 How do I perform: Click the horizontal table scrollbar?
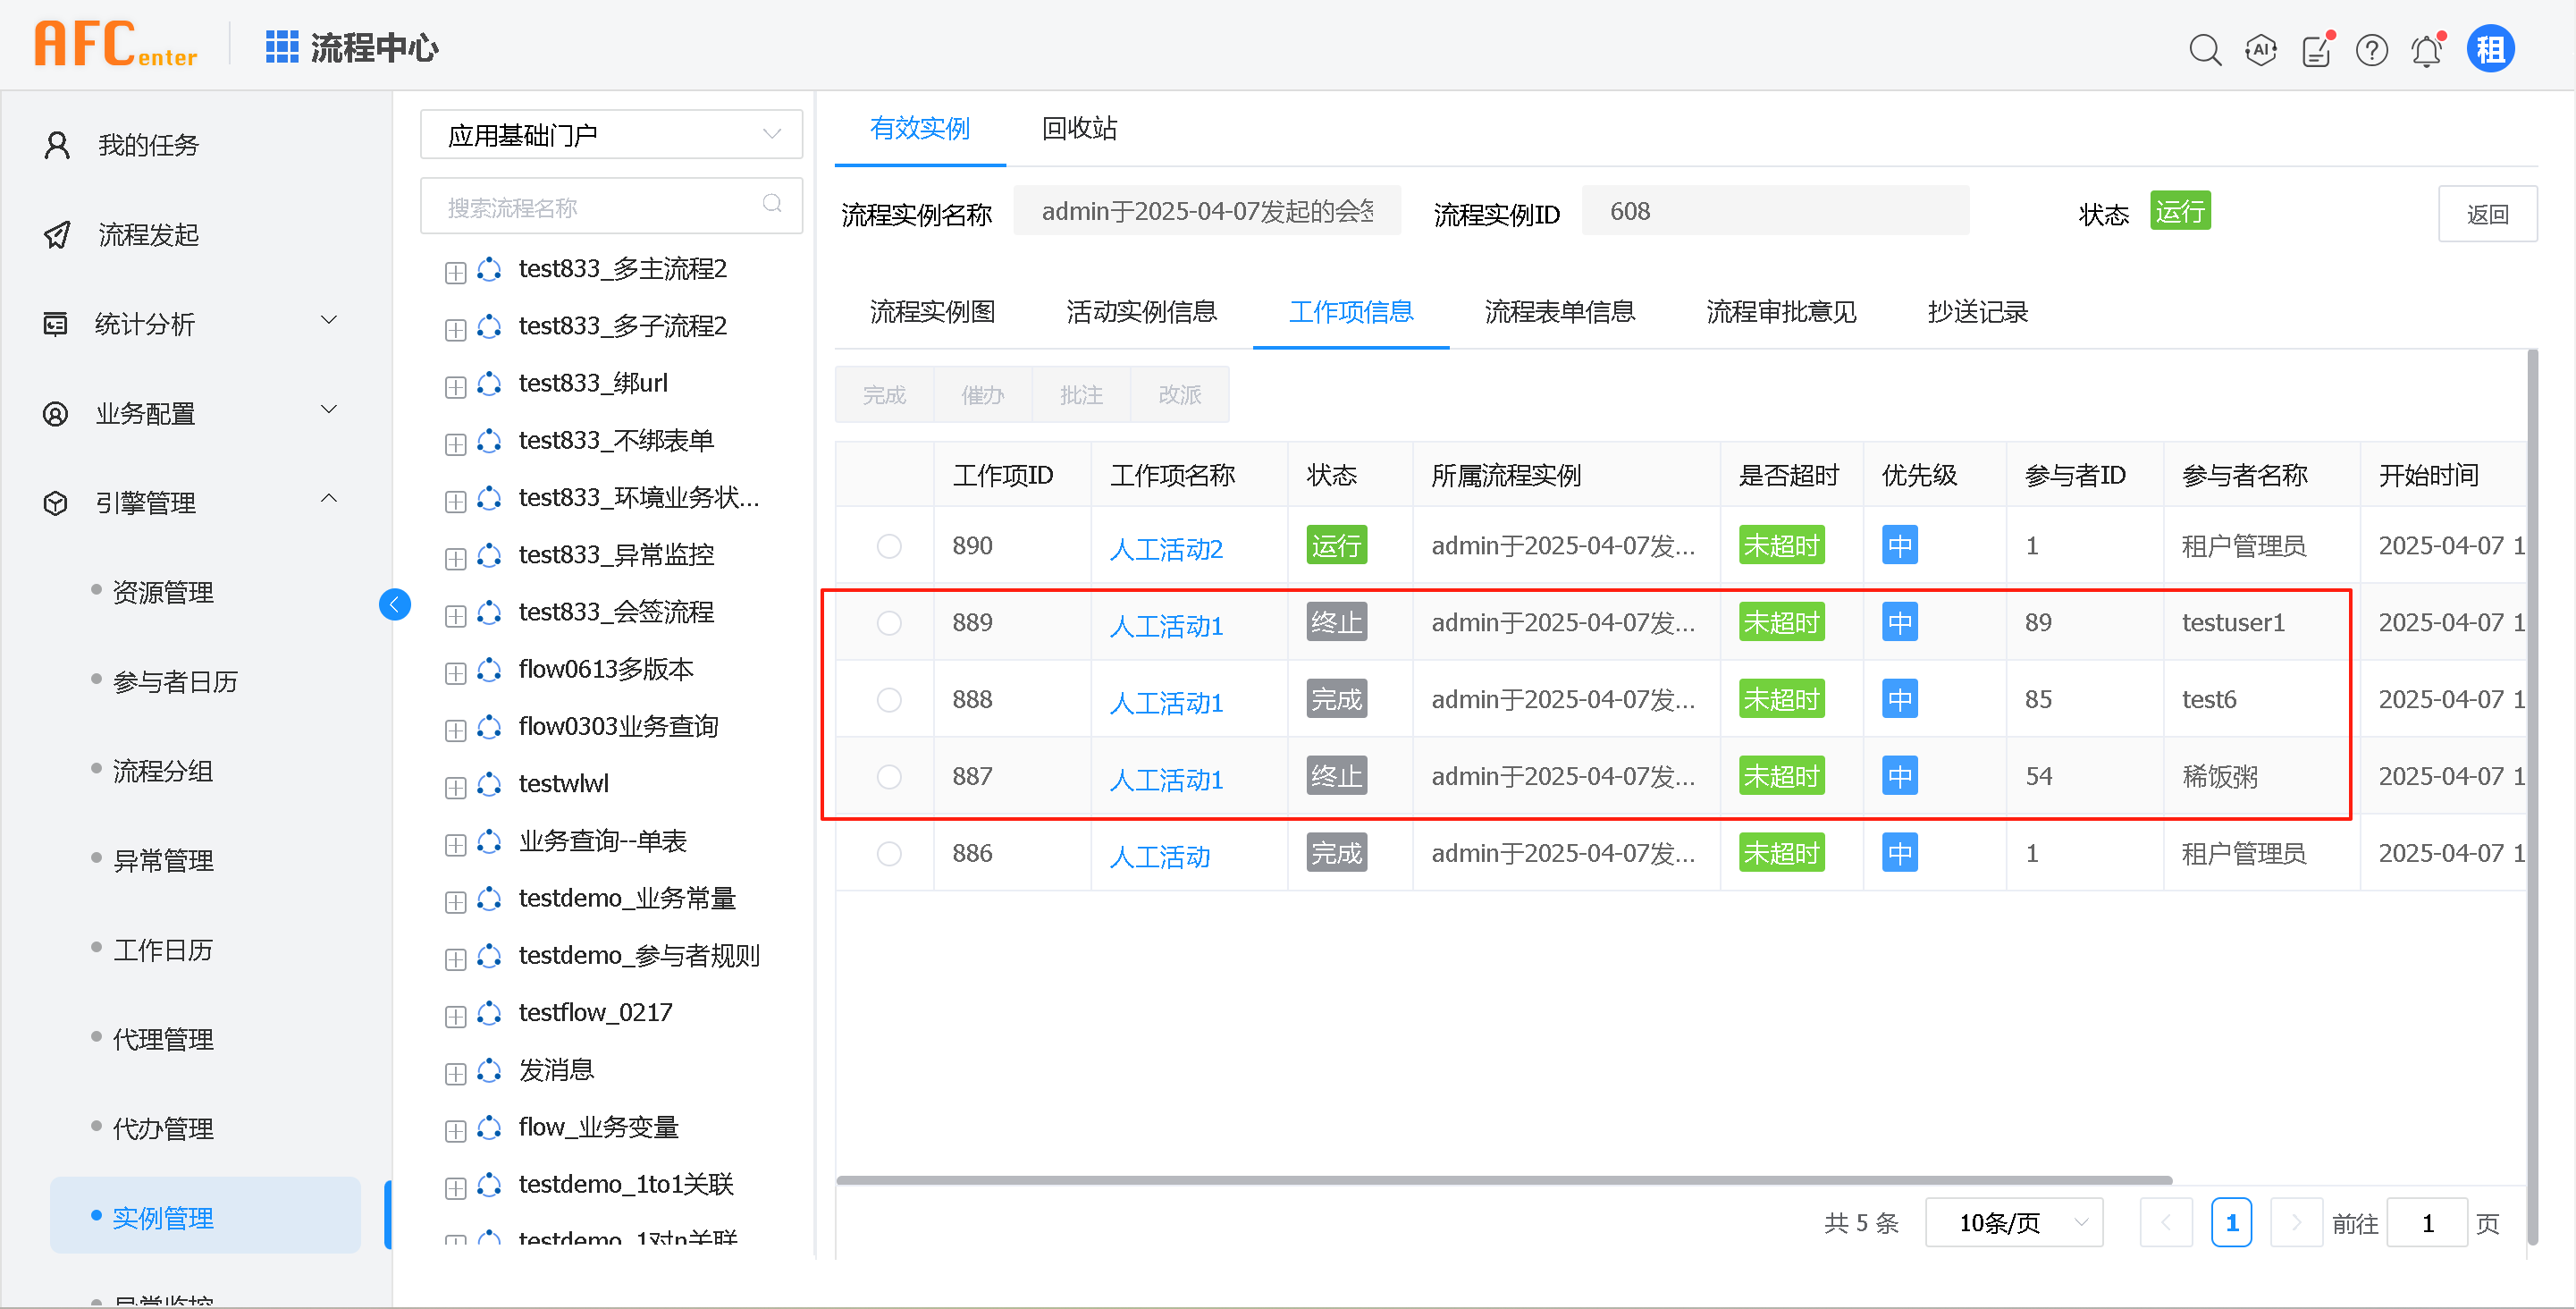1503,1180
